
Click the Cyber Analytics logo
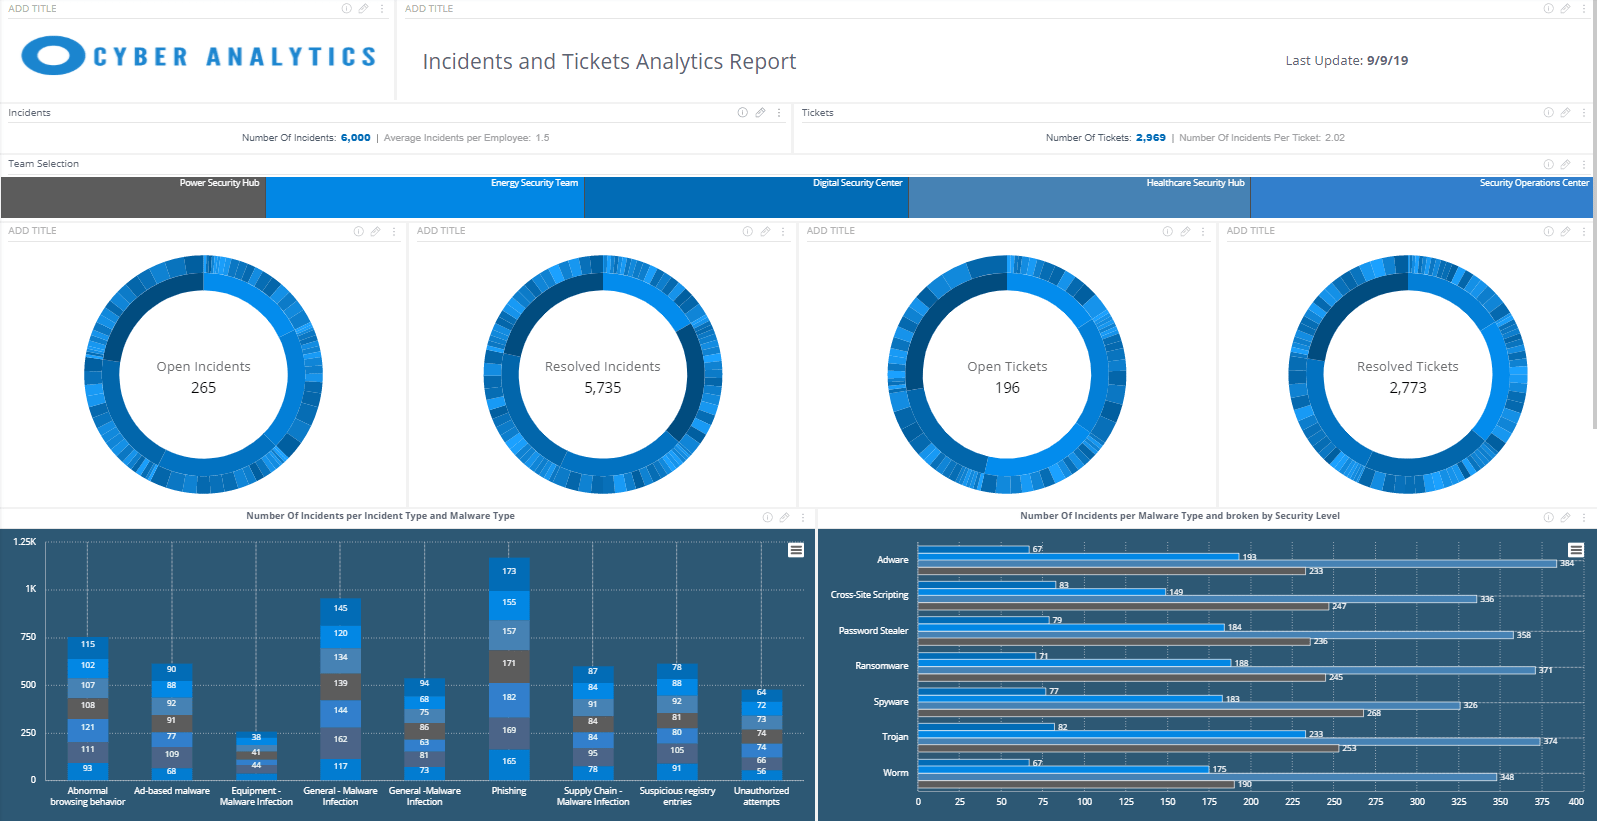(x=199, y=56)
